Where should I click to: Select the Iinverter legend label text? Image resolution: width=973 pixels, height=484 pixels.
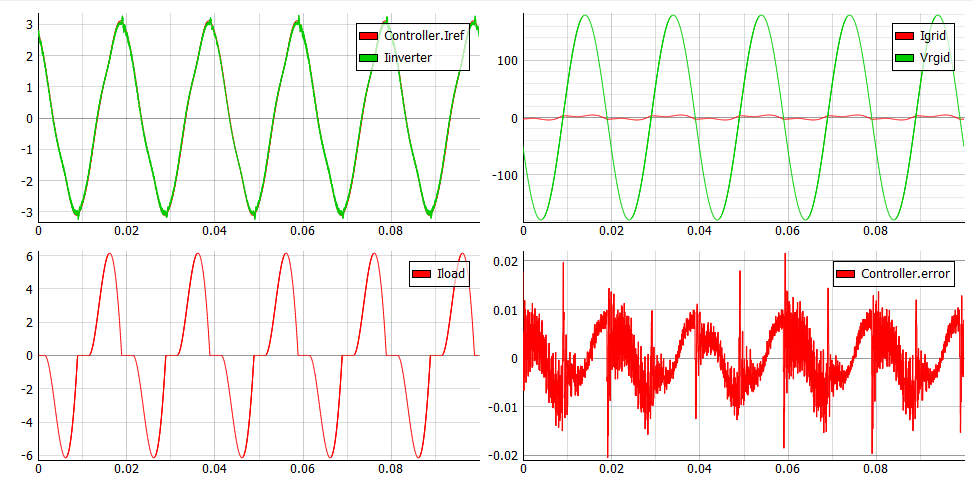click(408, 58)
